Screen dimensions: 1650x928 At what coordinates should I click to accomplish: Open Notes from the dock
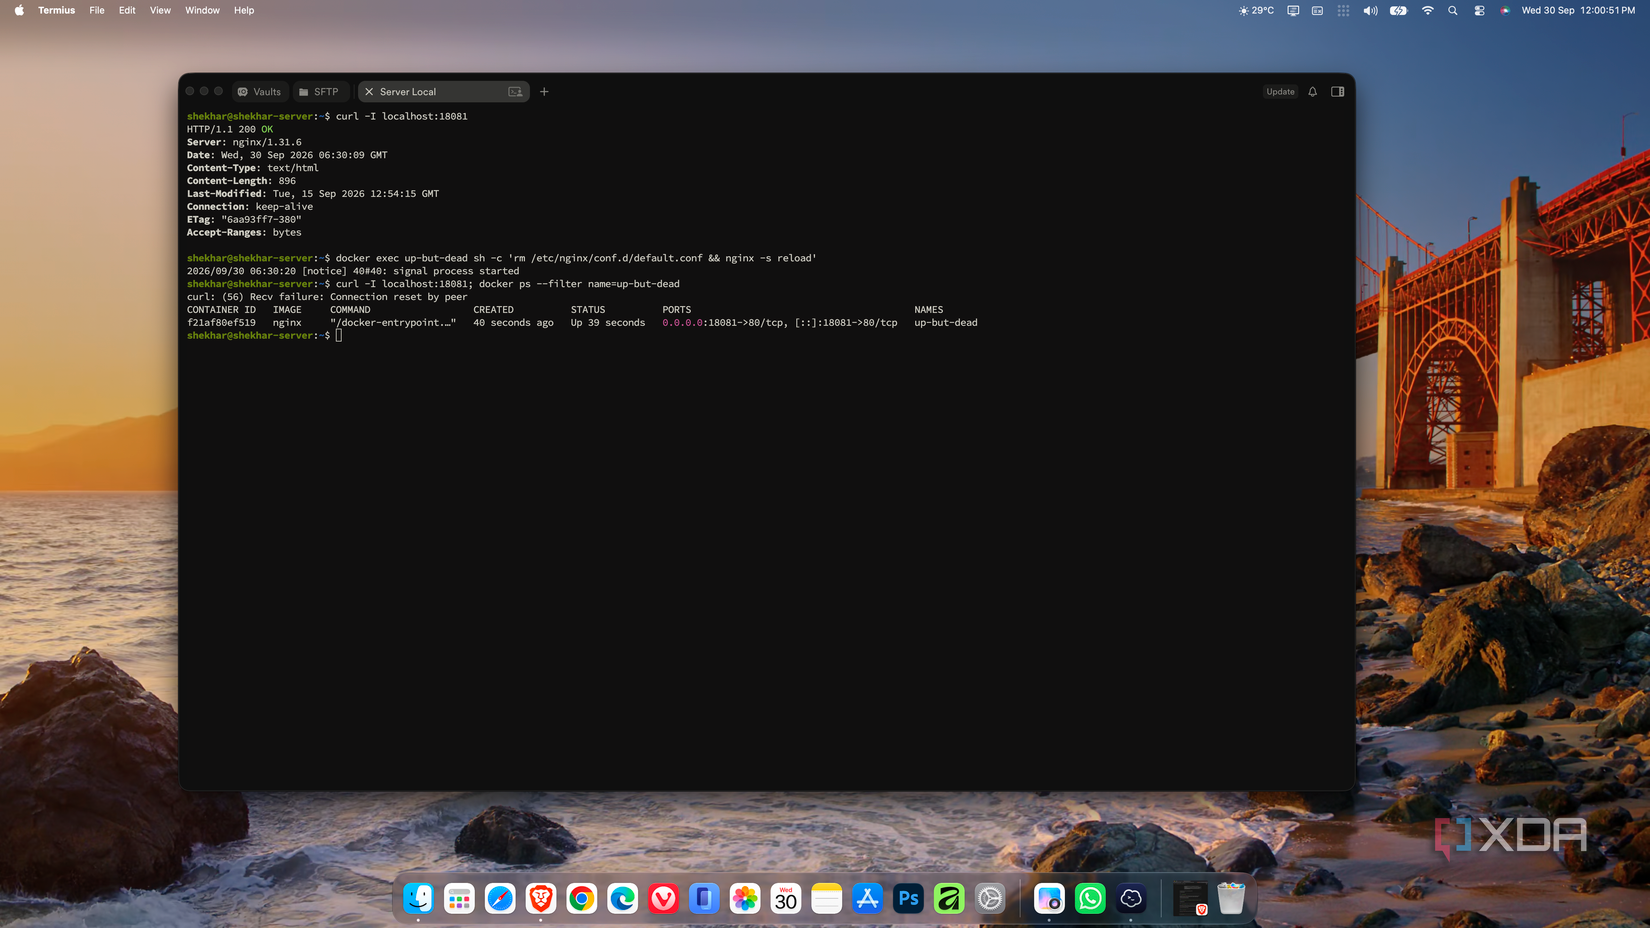coord(827,898)
